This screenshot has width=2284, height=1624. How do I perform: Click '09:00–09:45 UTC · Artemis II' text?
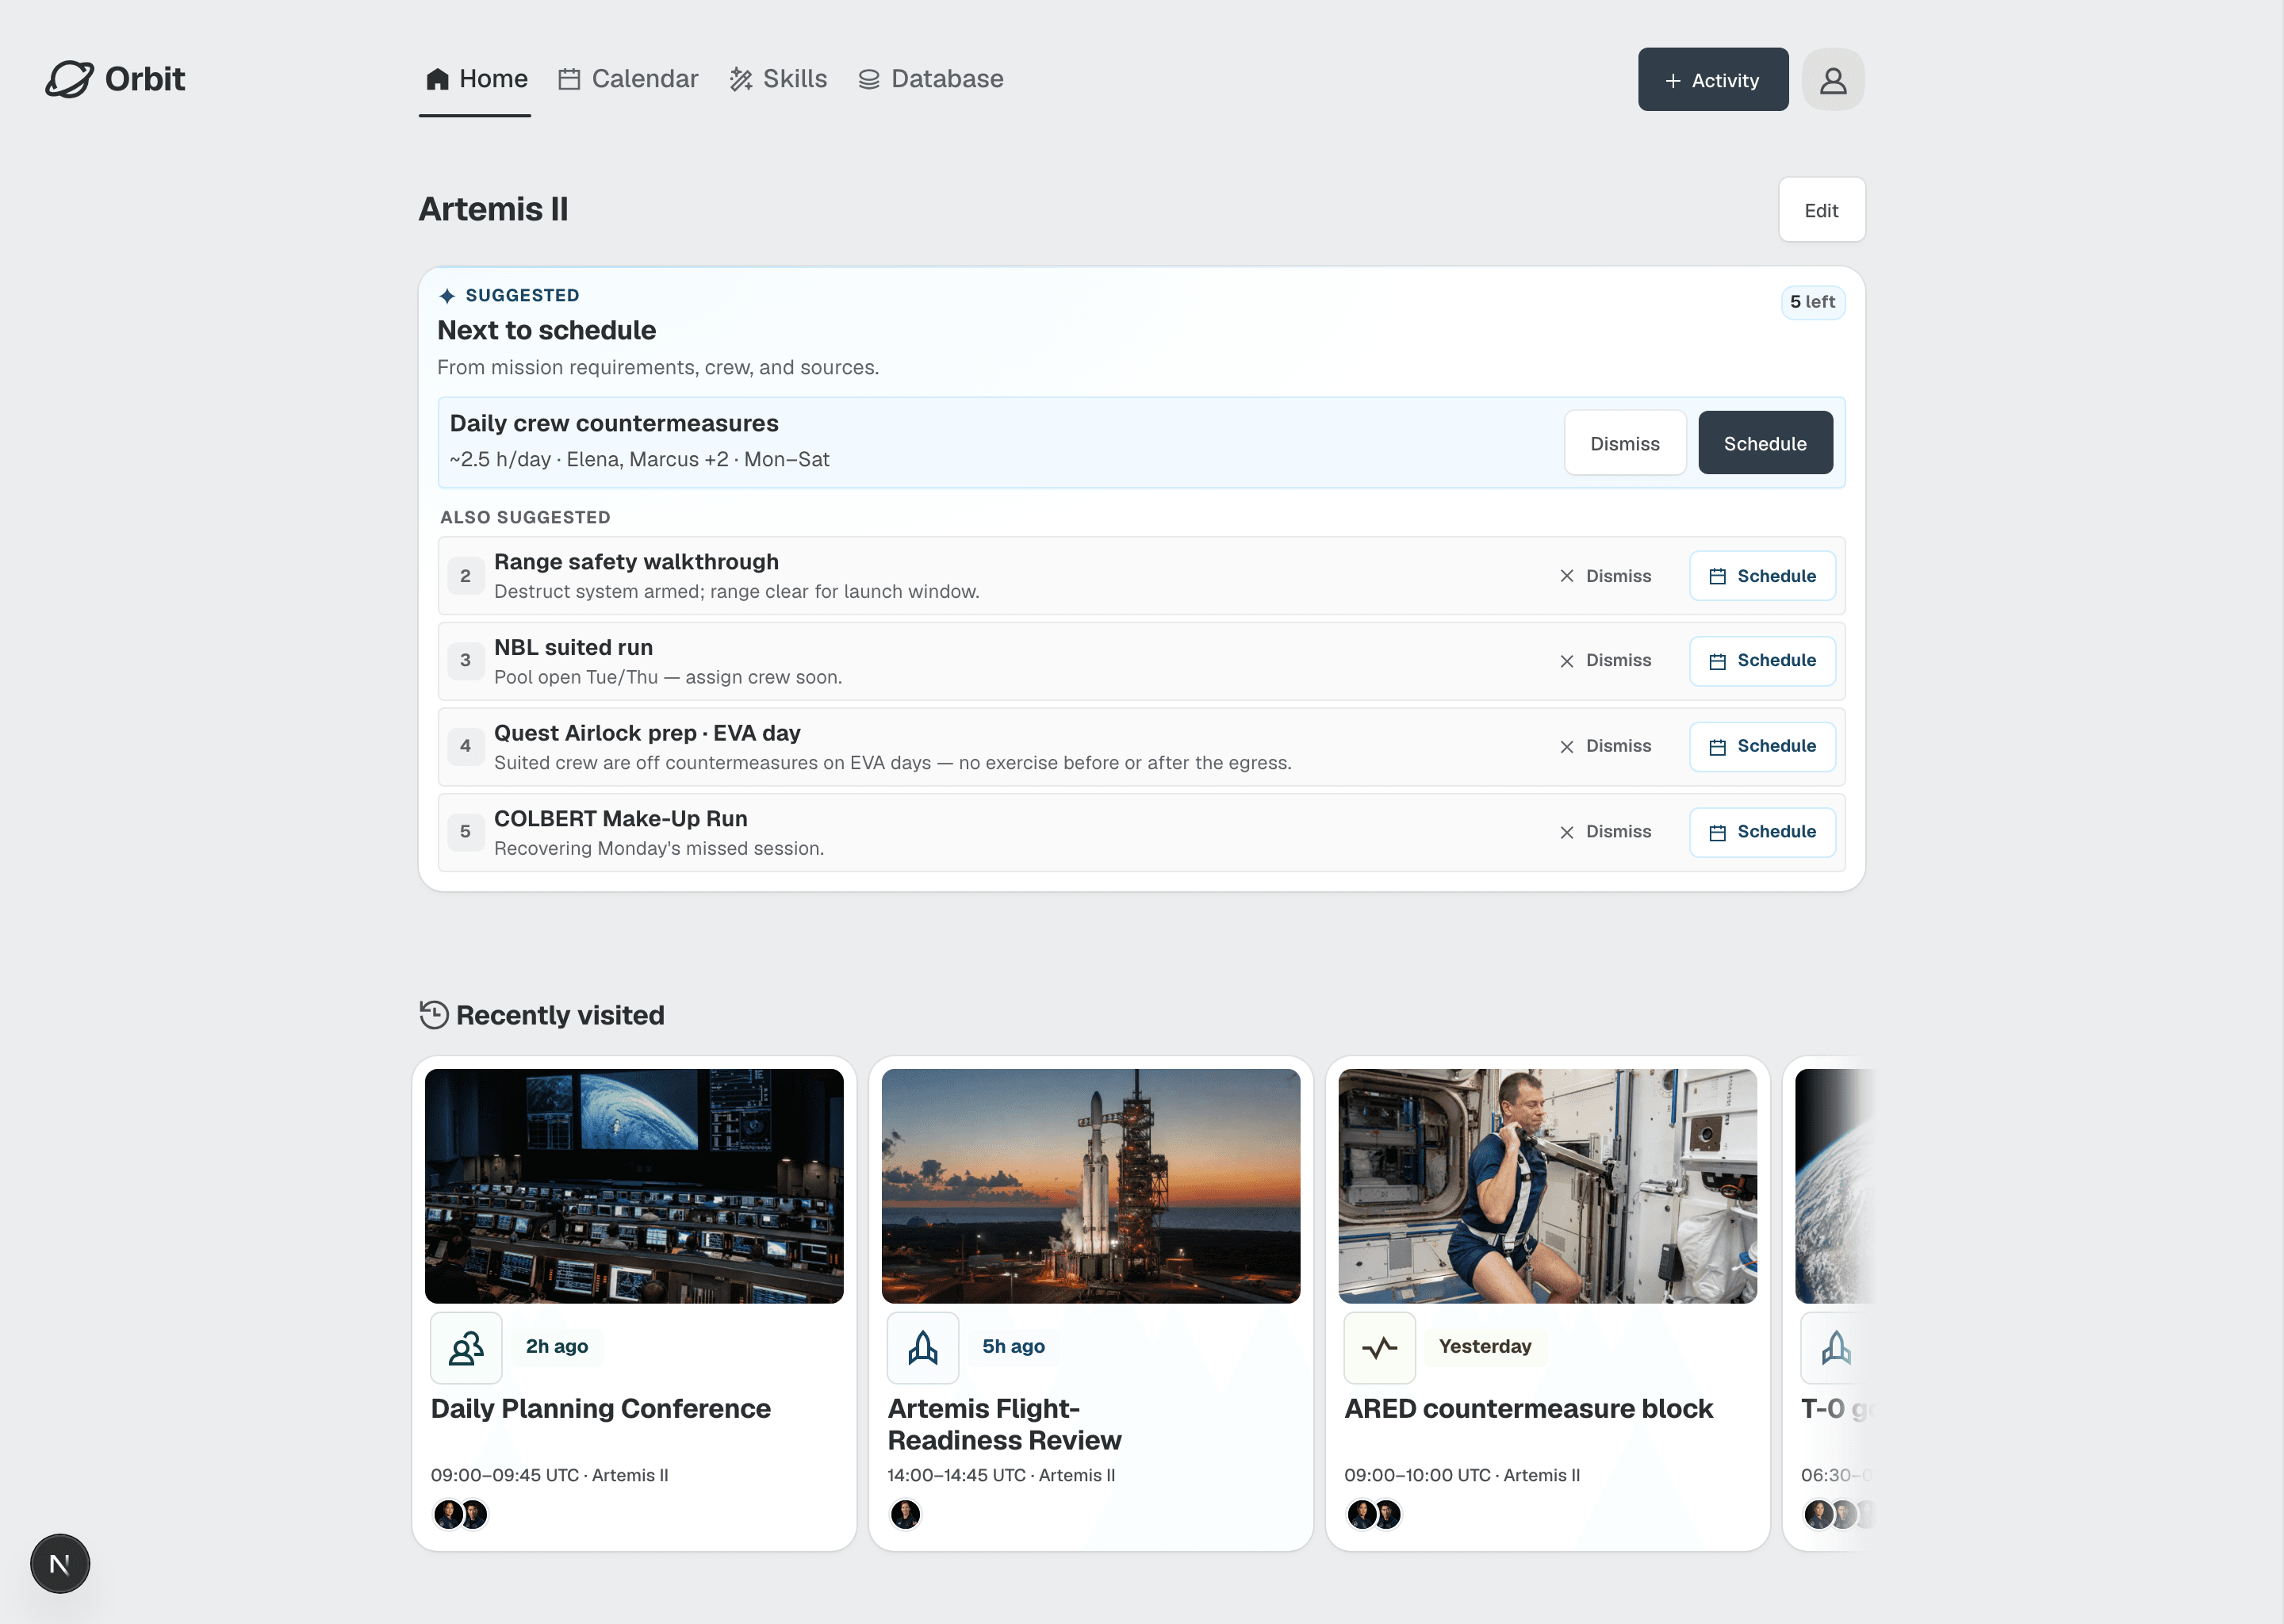(x=549, y=1475)
